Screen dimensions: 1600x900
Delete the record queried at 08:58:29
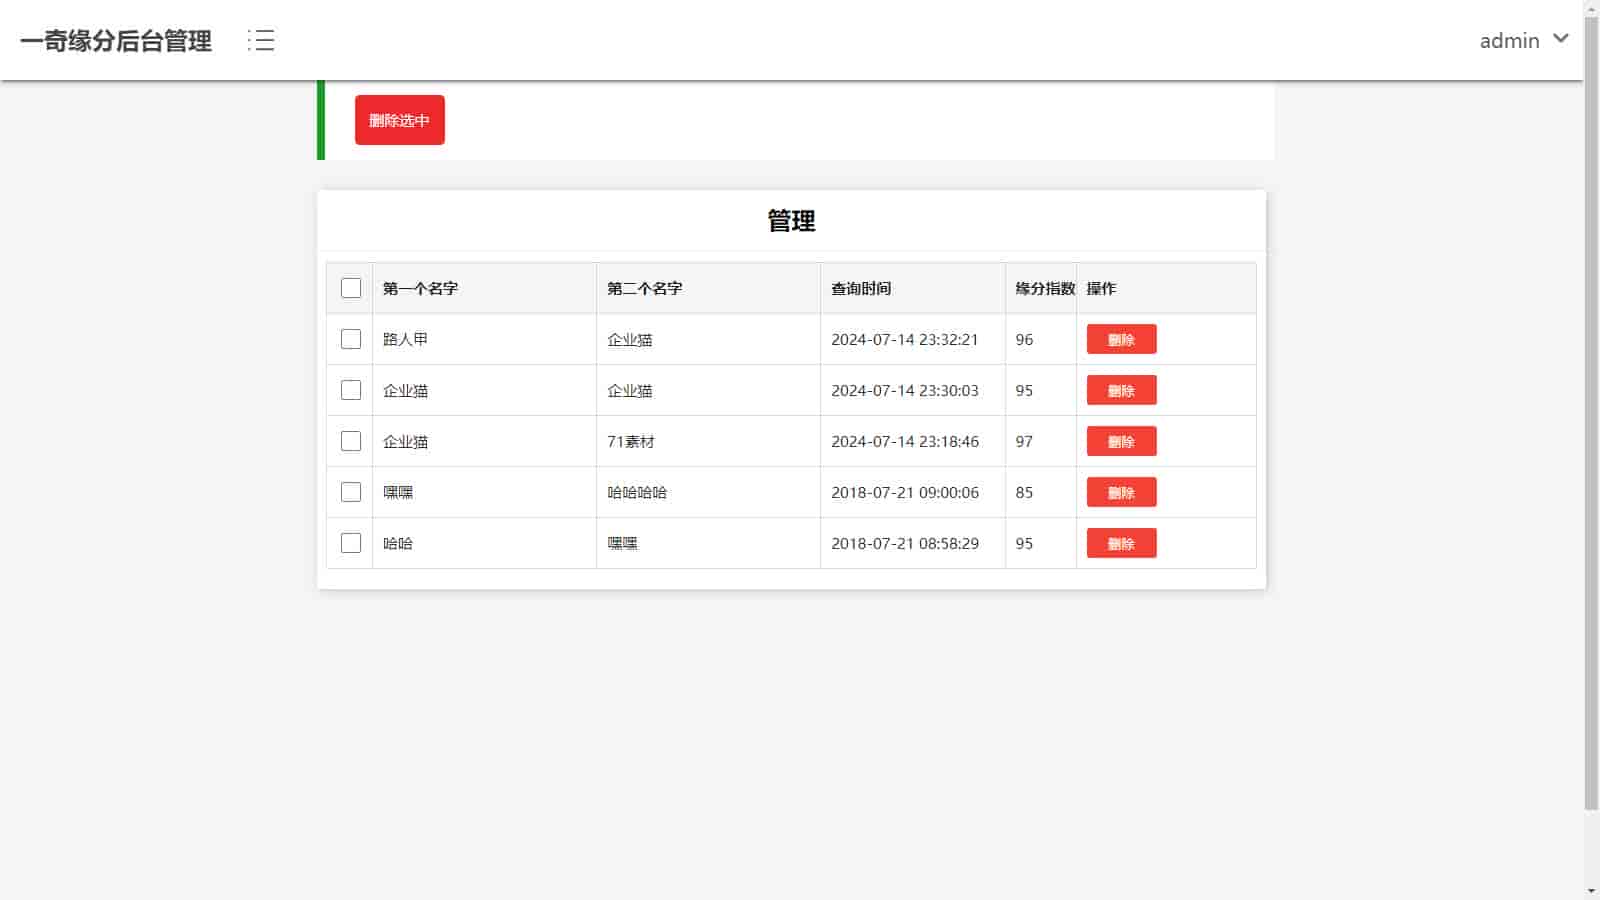point(1121,543)
